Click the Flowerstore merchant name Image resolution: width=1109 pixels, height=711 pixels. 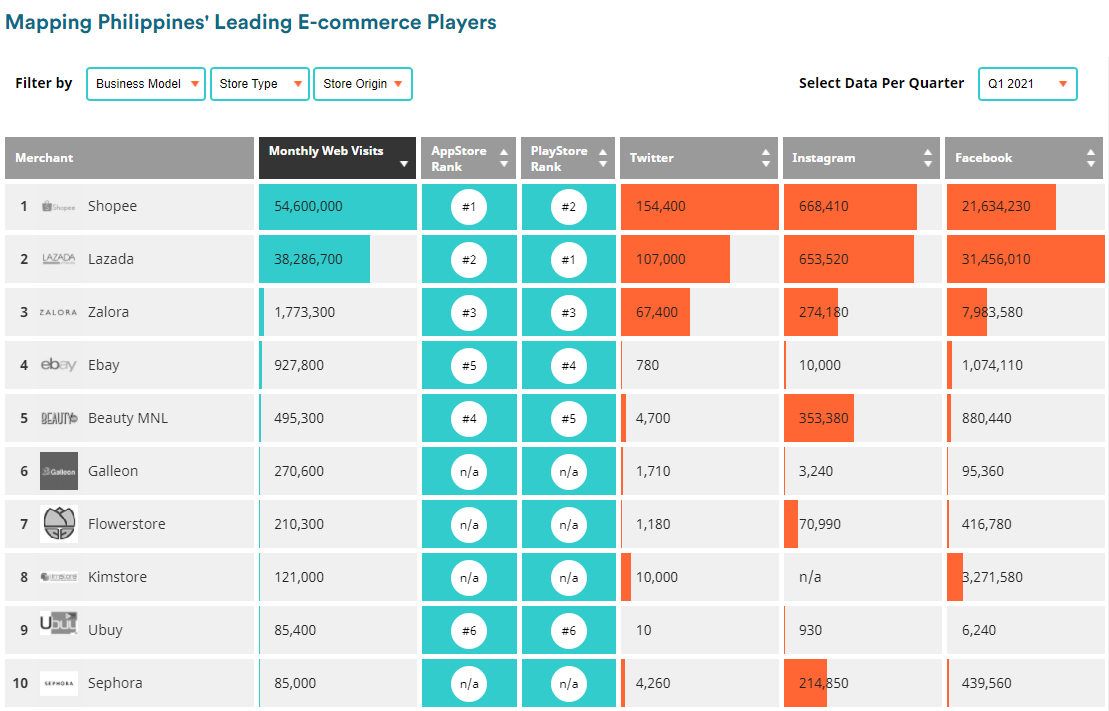(x=127, y=524)
